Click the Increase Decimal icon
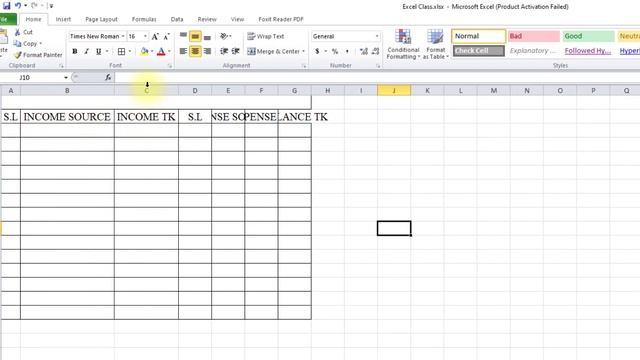The height and width of the screenshot is (360, 640). [x=364, y=51]
